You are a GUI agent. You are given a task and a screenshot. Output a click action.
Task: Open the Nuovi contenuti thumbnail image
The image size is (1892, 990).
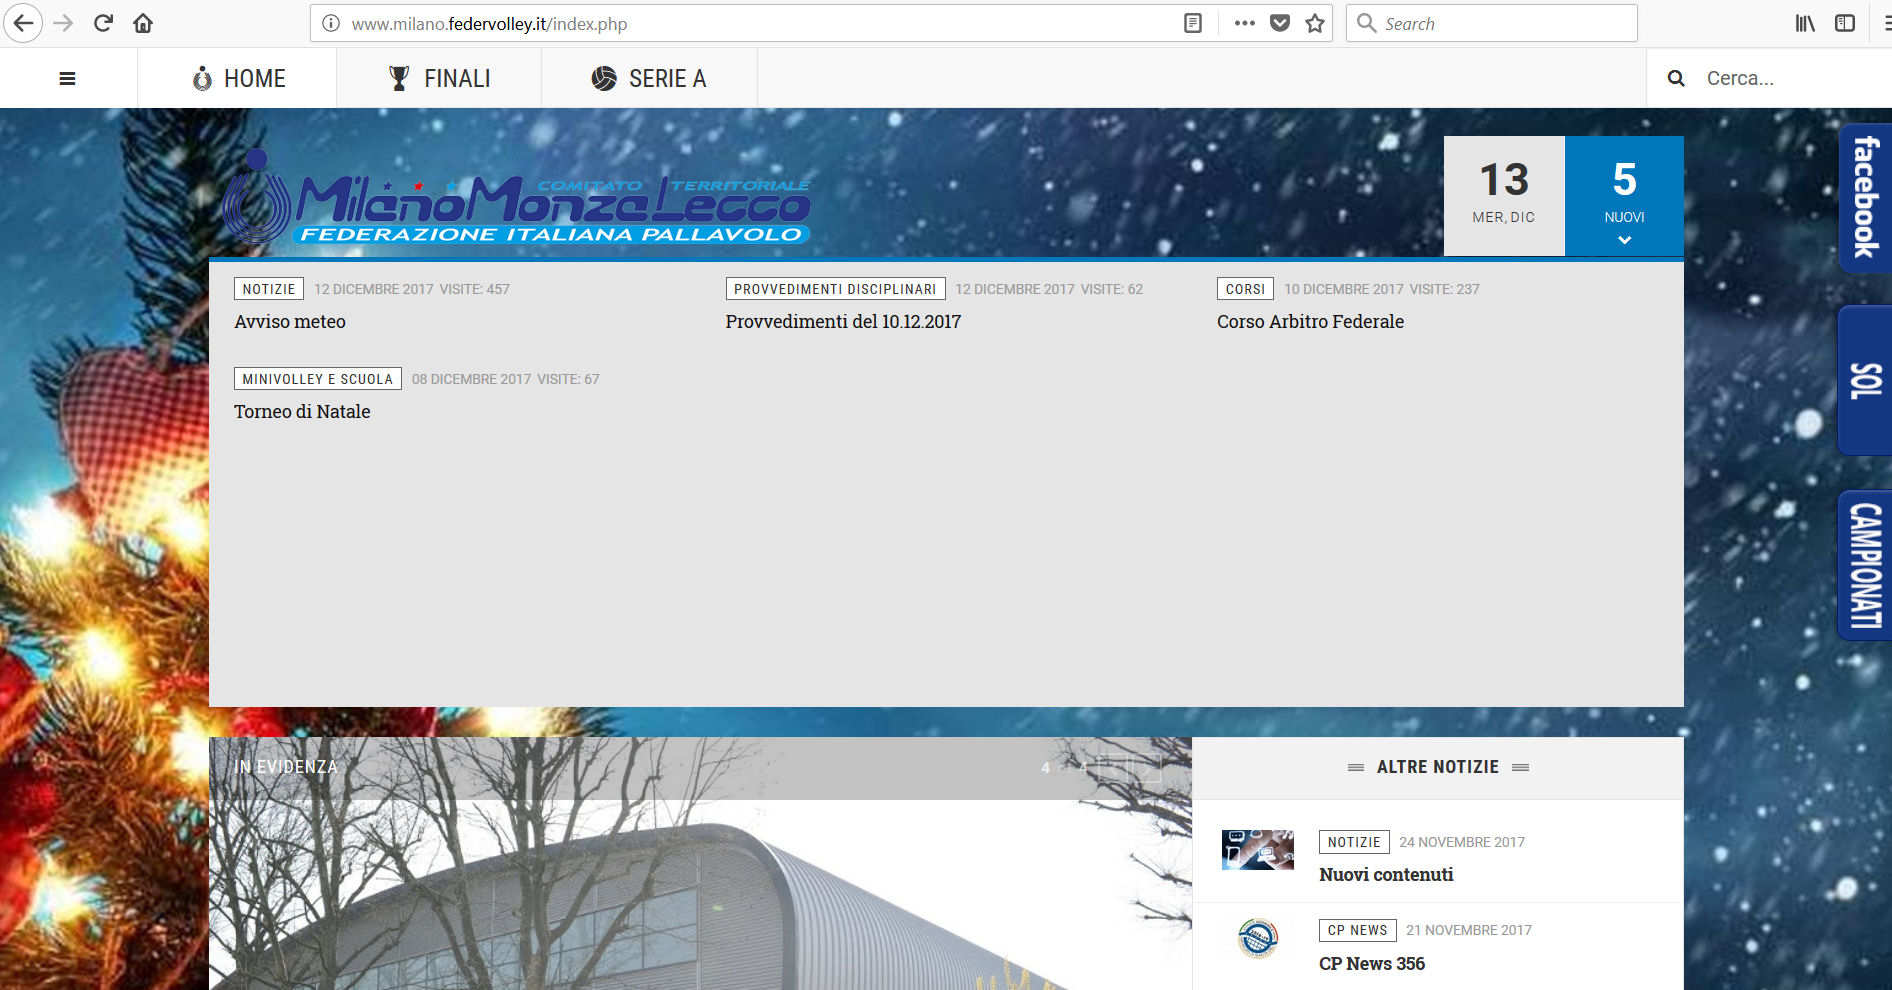[x=1258, y=850]
